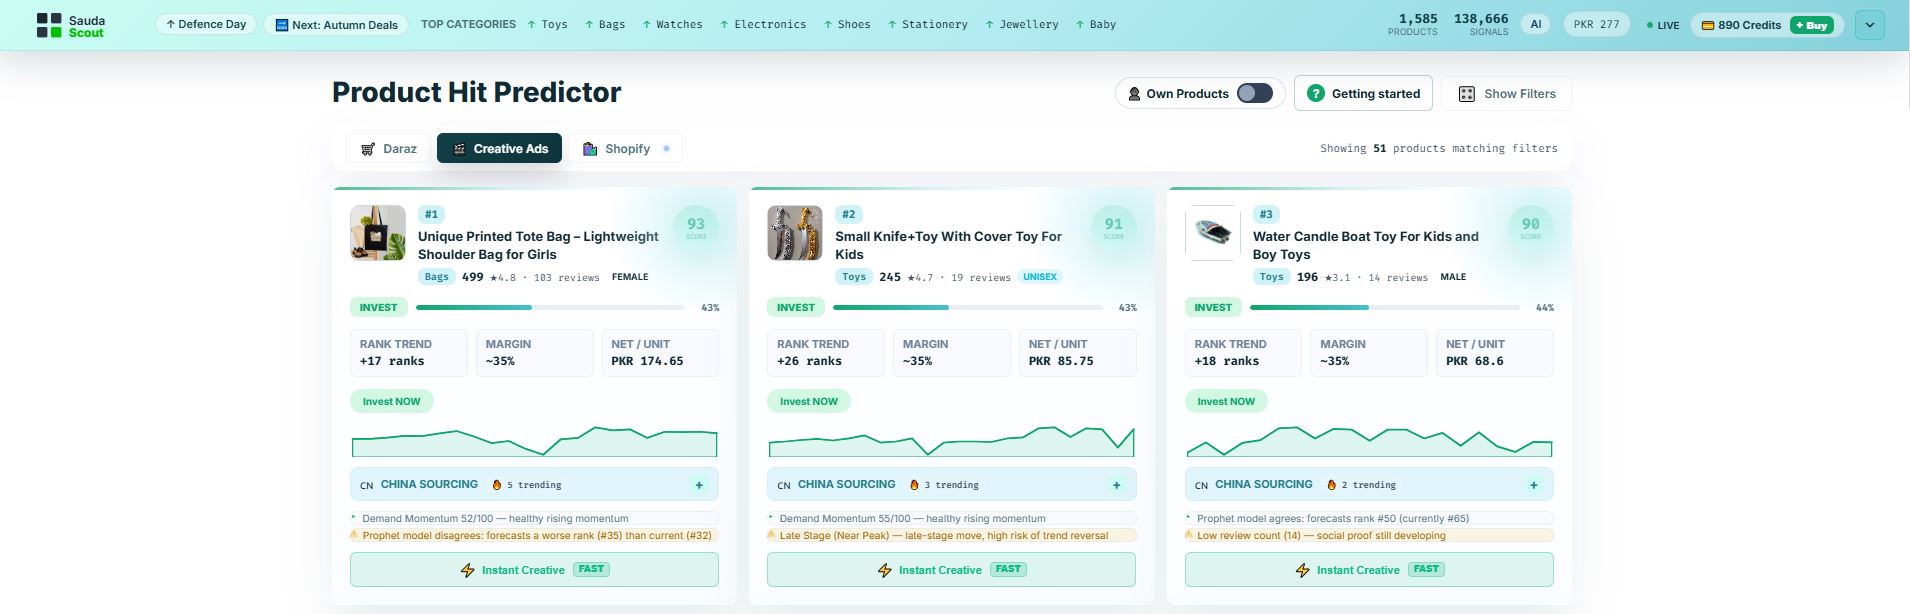Select the Toys top category
The image size is (1910, 614).
(x=547, y=24)
